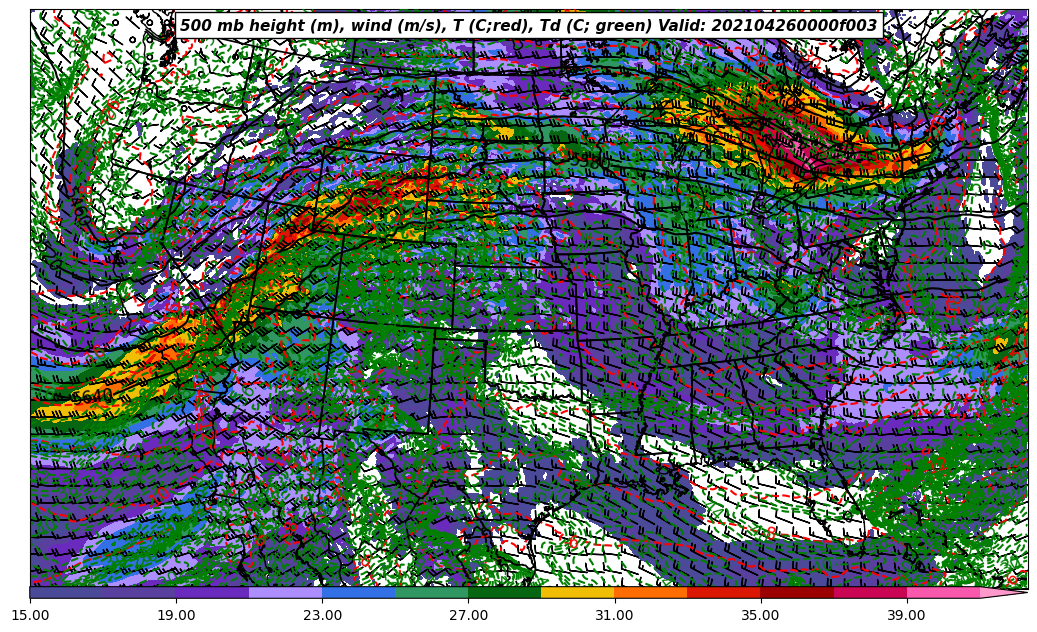Select the dark green colorbar segment
This screenshot has width=1037, height=632.
click(x=504, y=593)
